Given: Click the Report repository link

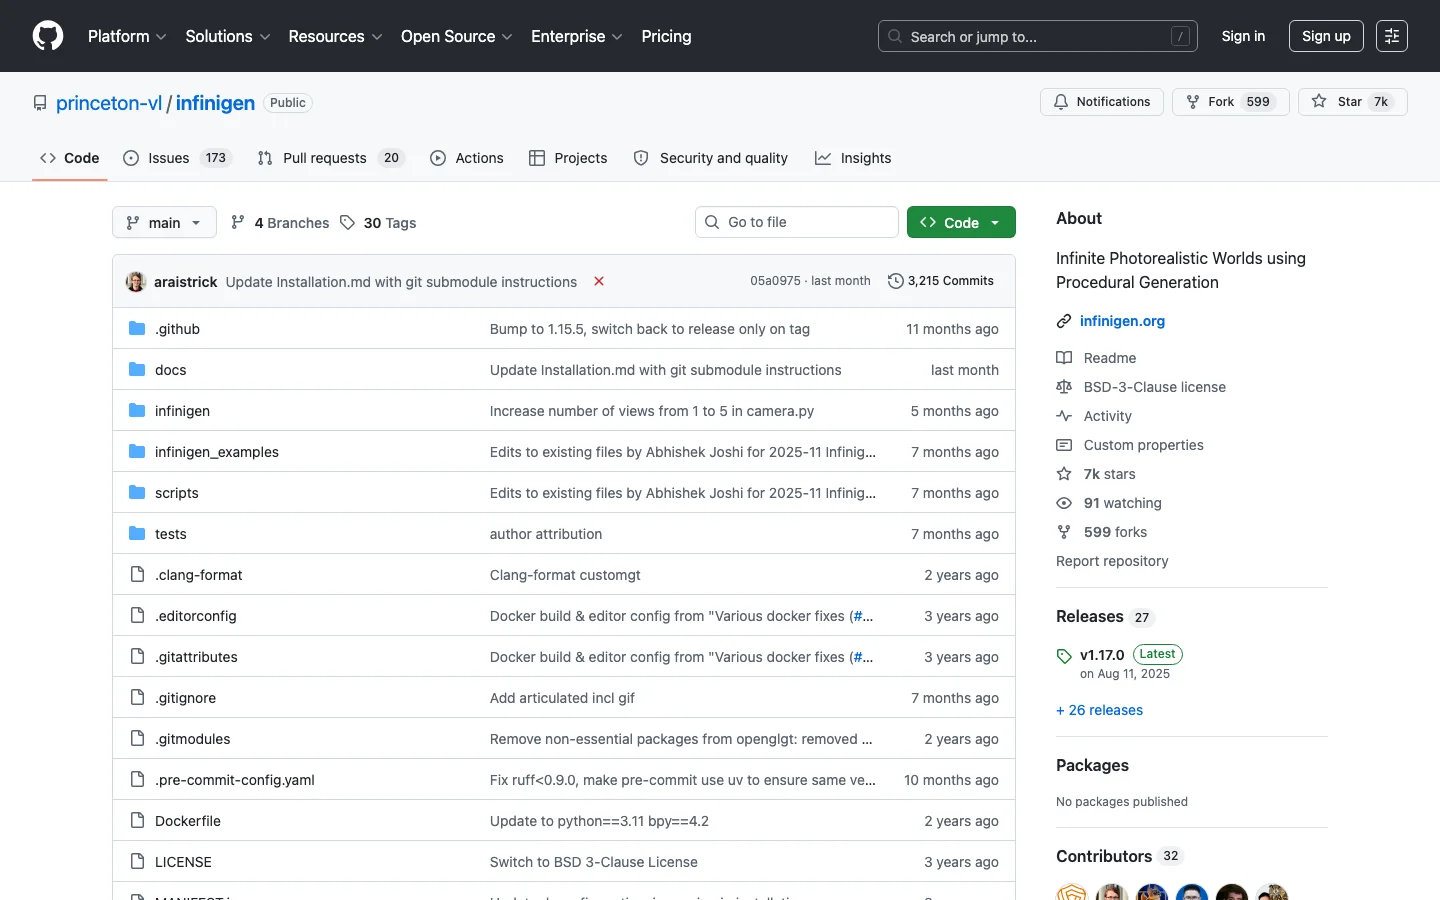Looking at the screenshot, I should pyautogui.click(x=1112, y=561).
